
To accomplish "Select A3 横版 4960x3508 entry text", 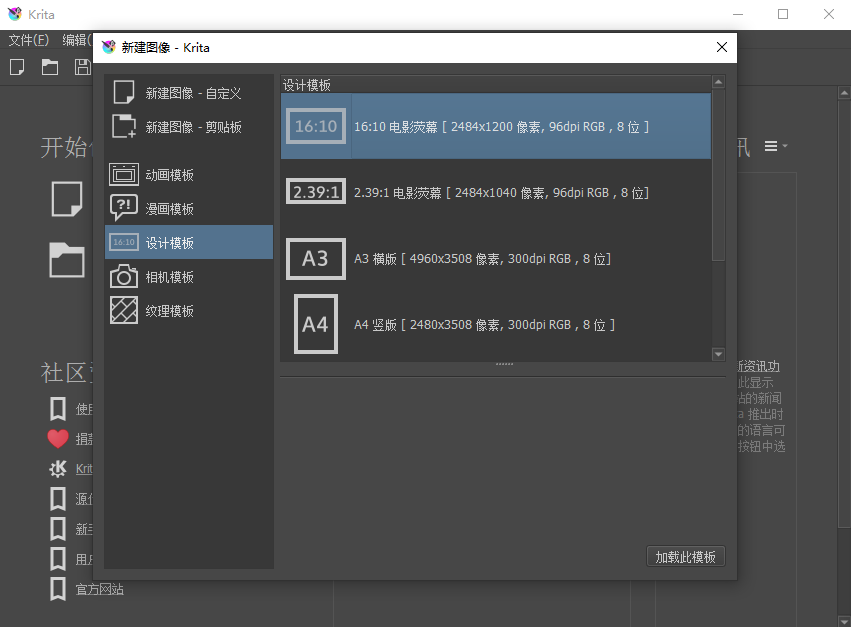I will pos(482,259).
